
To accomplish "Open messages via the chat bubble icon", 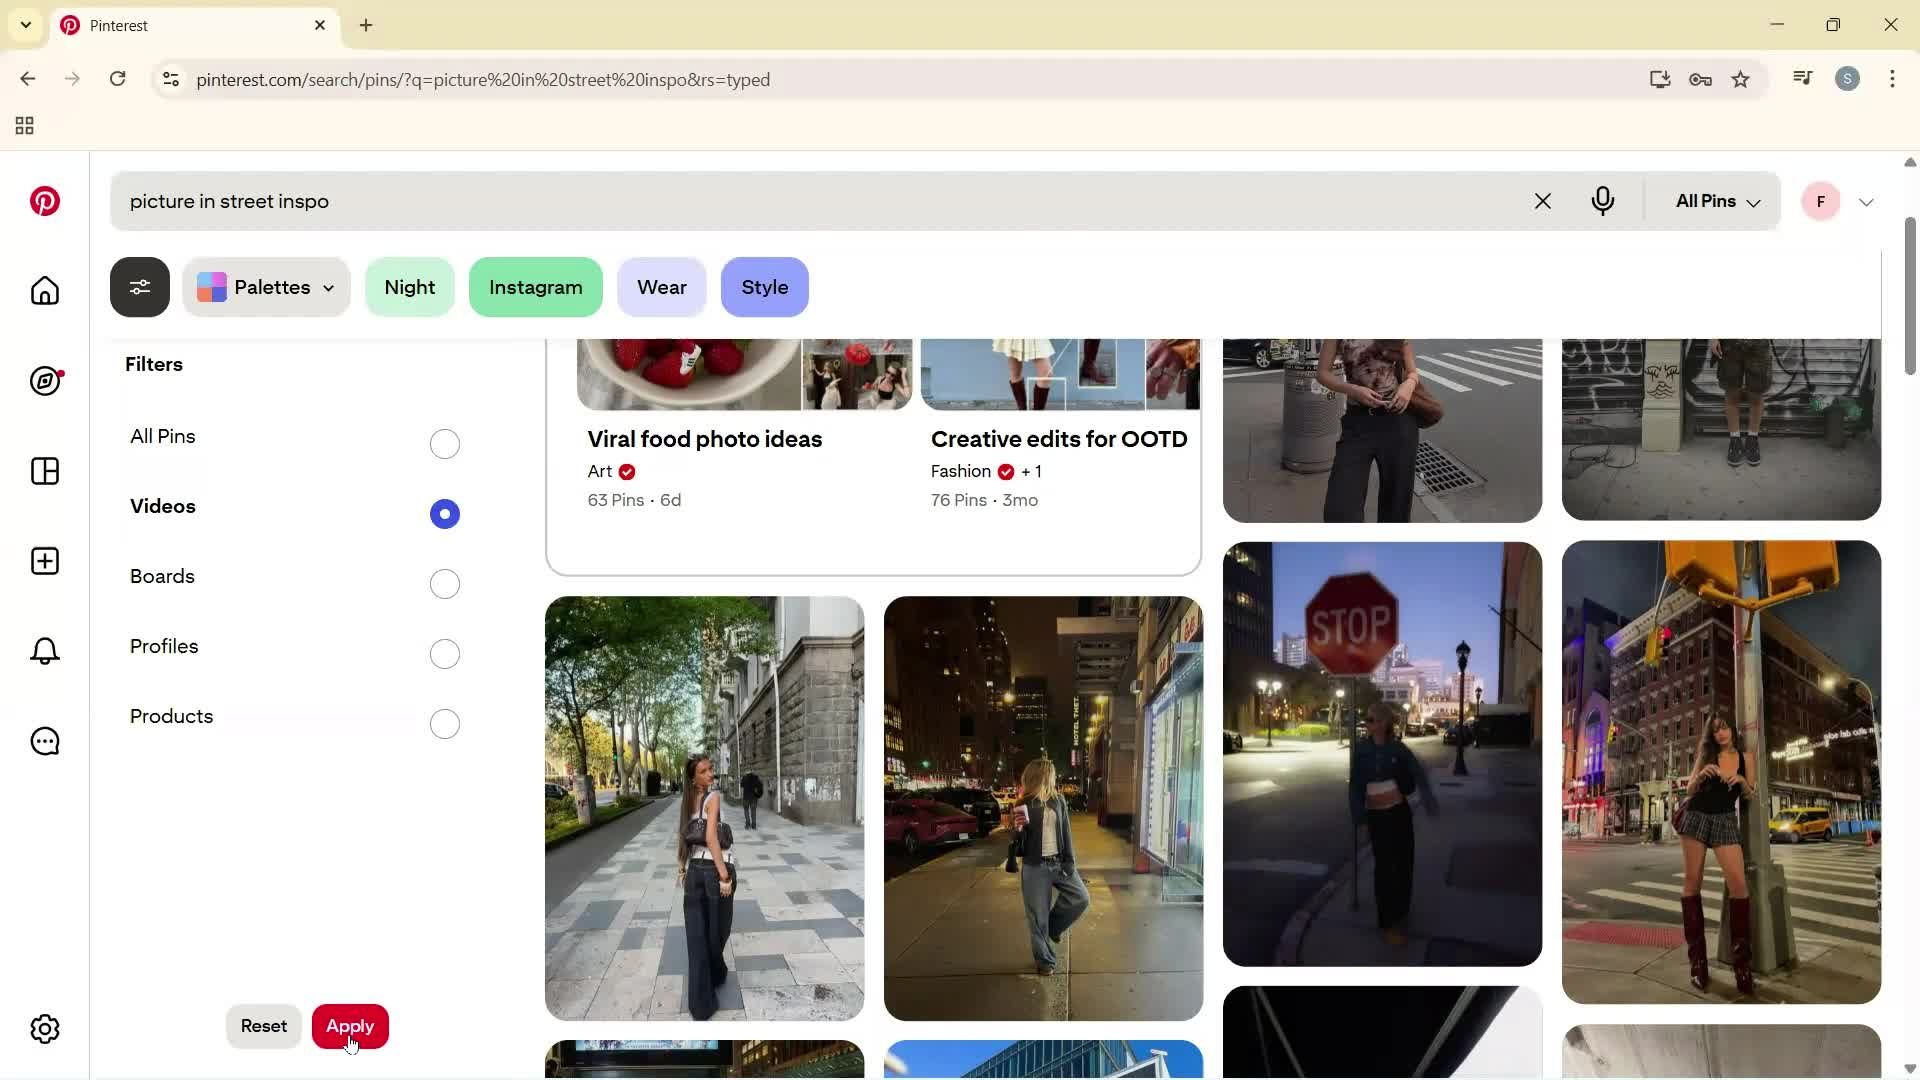I will point(44,741).
